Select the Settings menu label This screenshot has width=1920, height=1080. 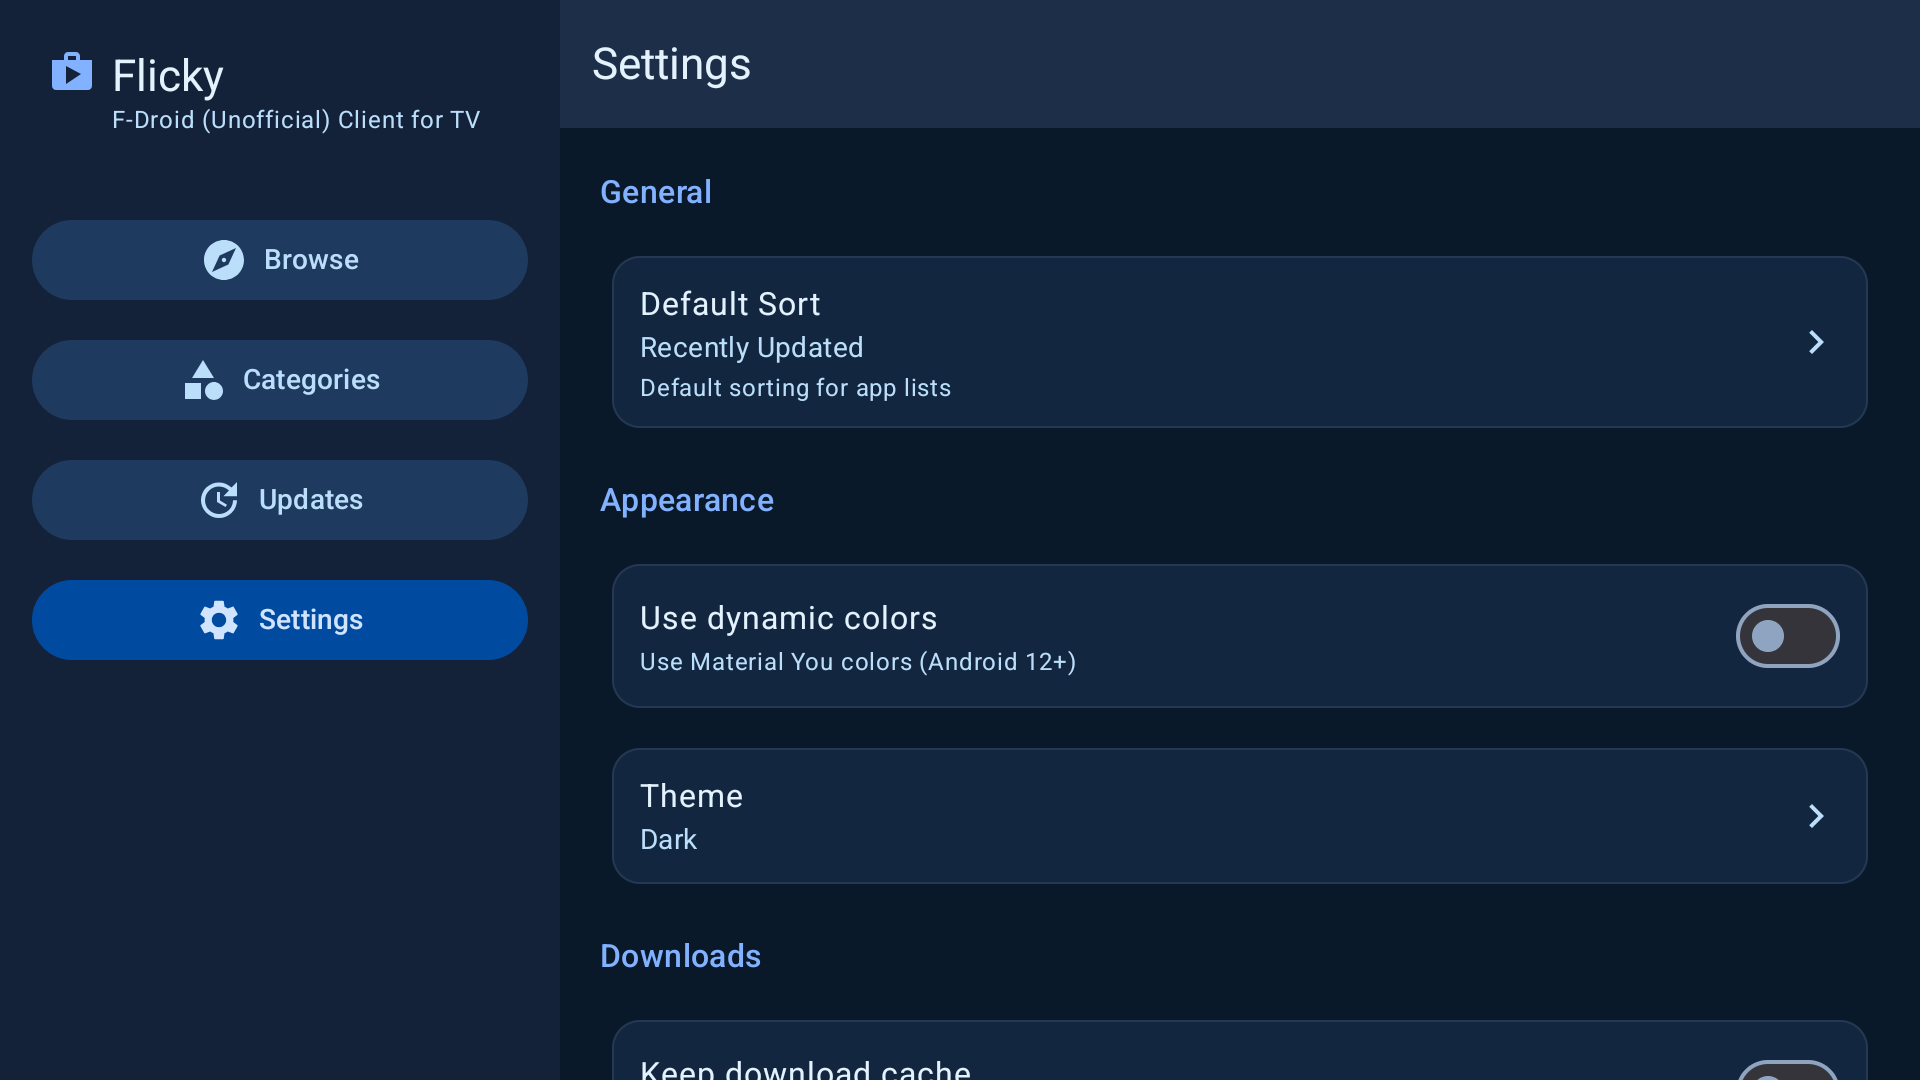[311, 620]
